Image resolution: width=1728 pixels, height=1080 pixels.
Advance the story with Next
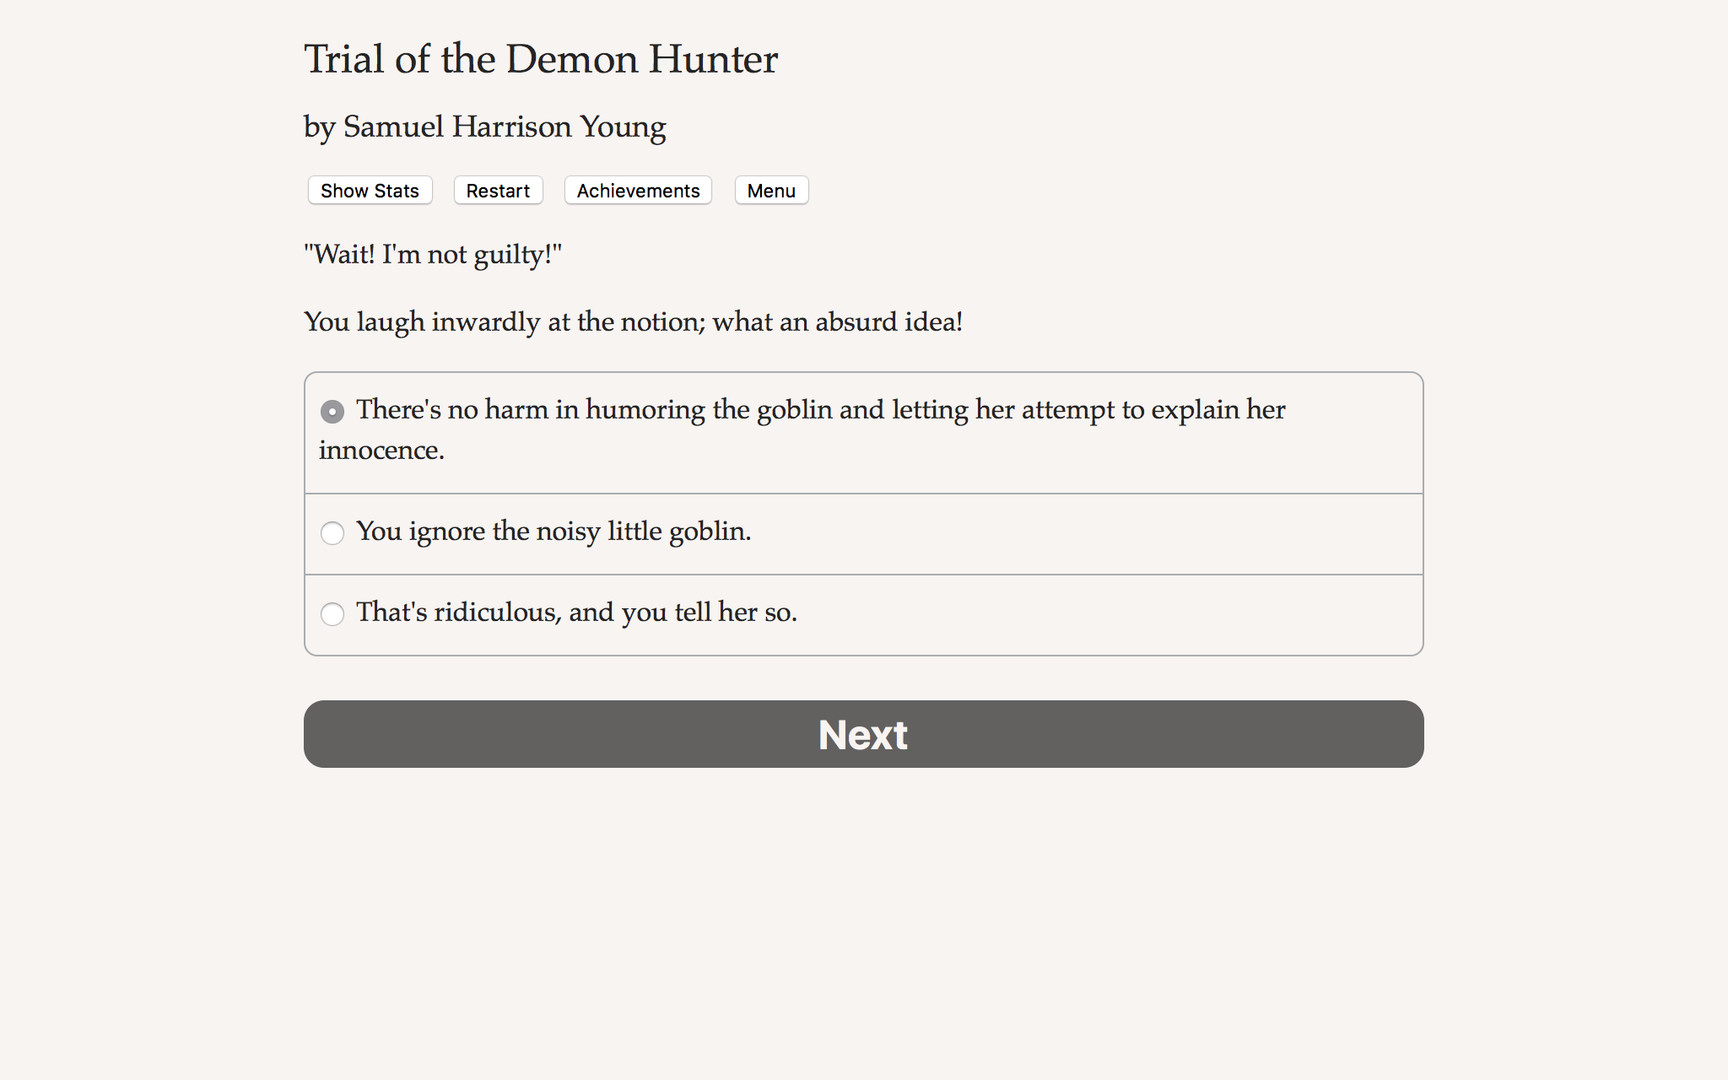coord(862,734)
